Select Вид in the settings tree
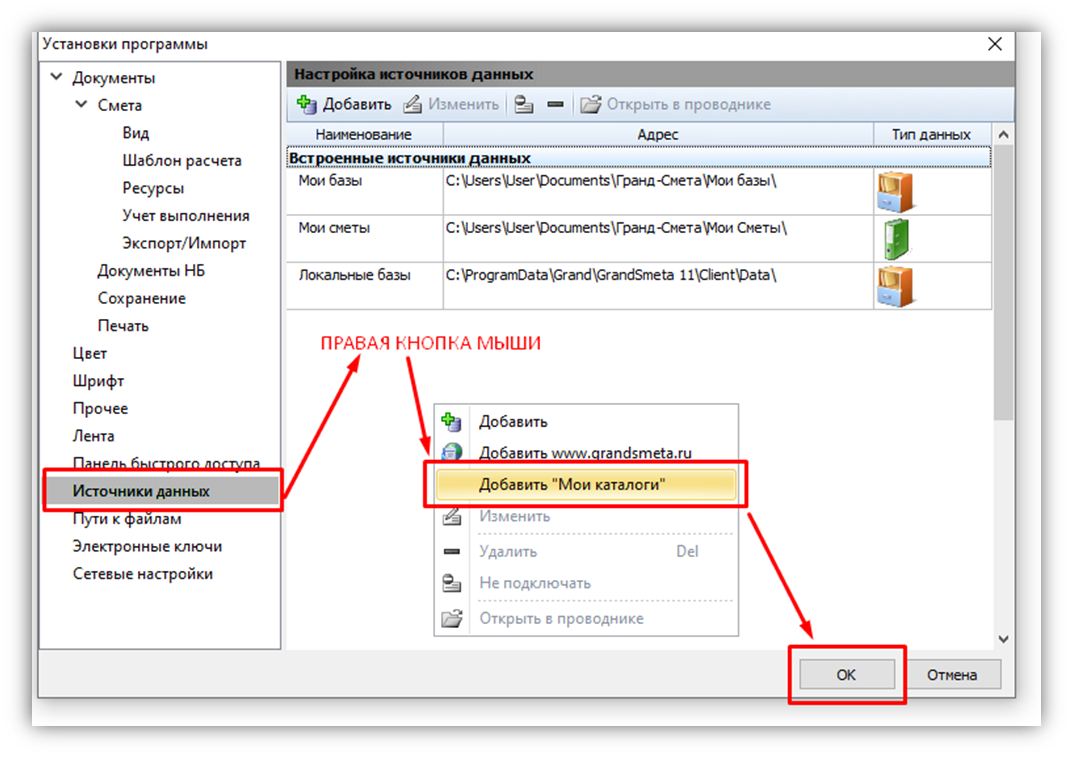This screenshot has width=1073, height=758. coord(135,133)
